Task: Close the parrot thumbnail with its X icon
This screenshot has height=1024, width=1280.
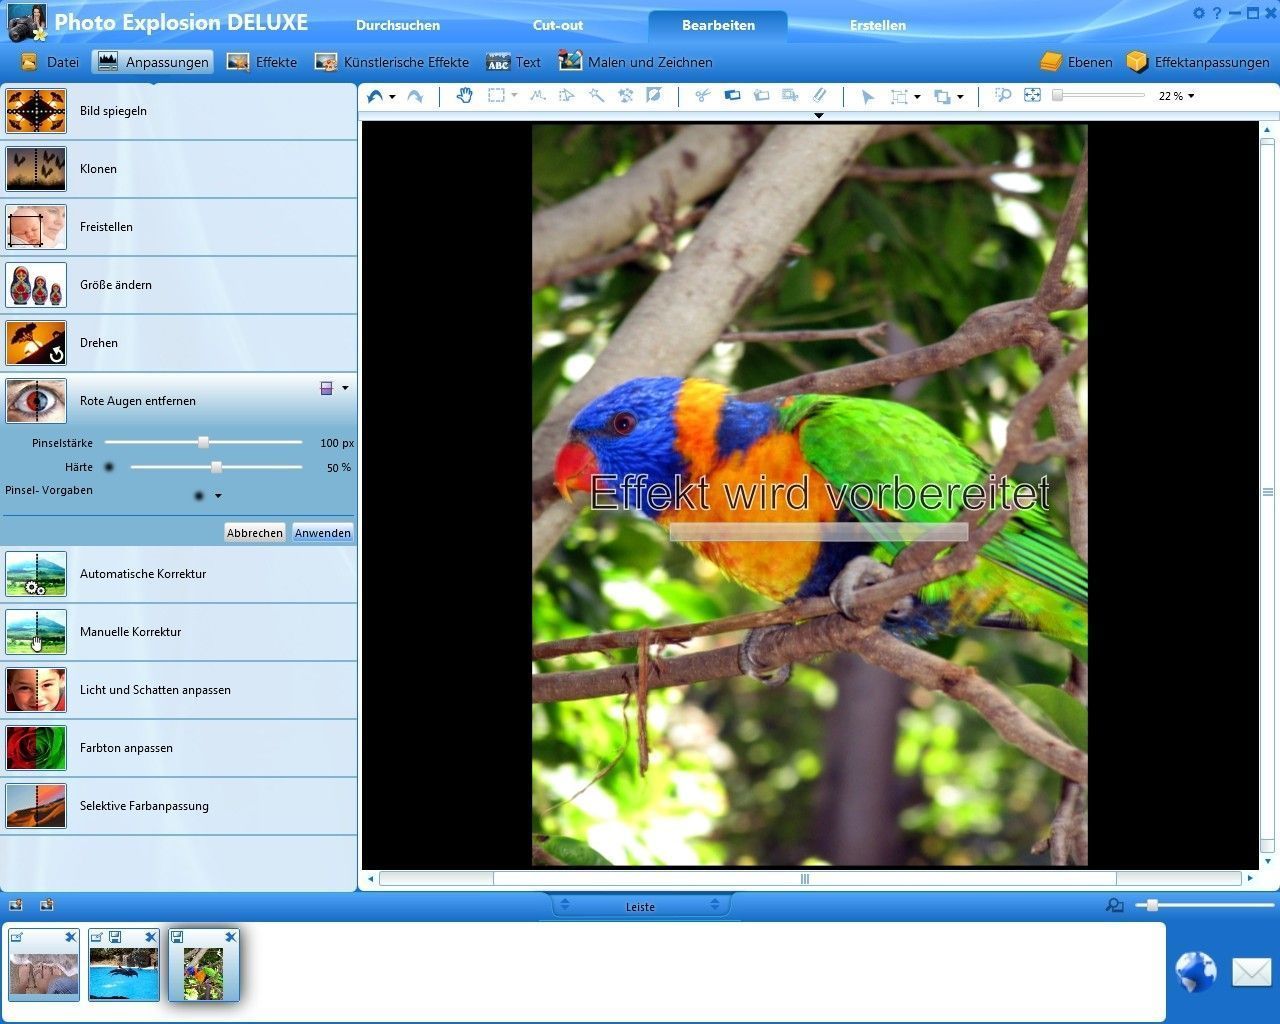Action: tap(230, 937)
